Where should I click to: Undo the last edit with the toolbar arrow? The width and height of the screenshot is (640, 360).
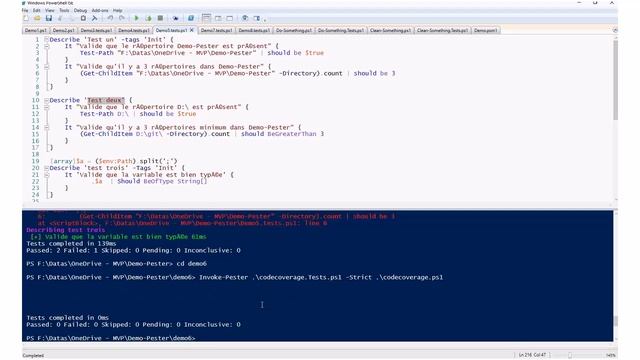pos(110,18)
